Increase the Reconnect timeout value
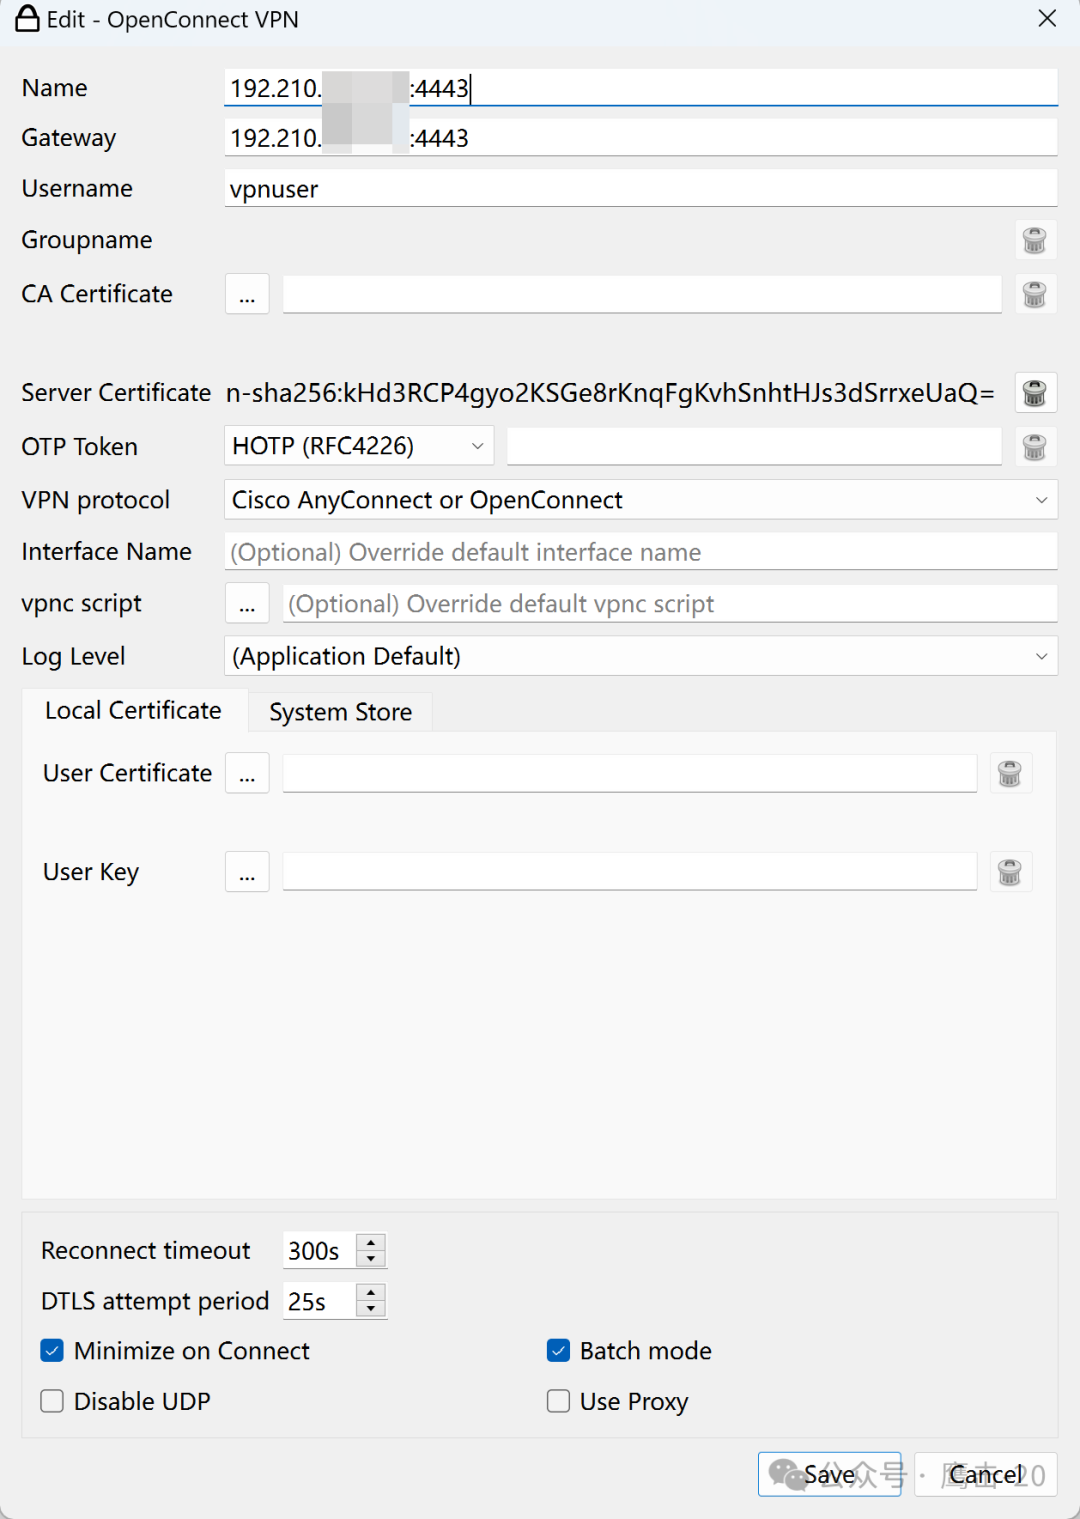The image size is (1080, 1519). 371,1242
